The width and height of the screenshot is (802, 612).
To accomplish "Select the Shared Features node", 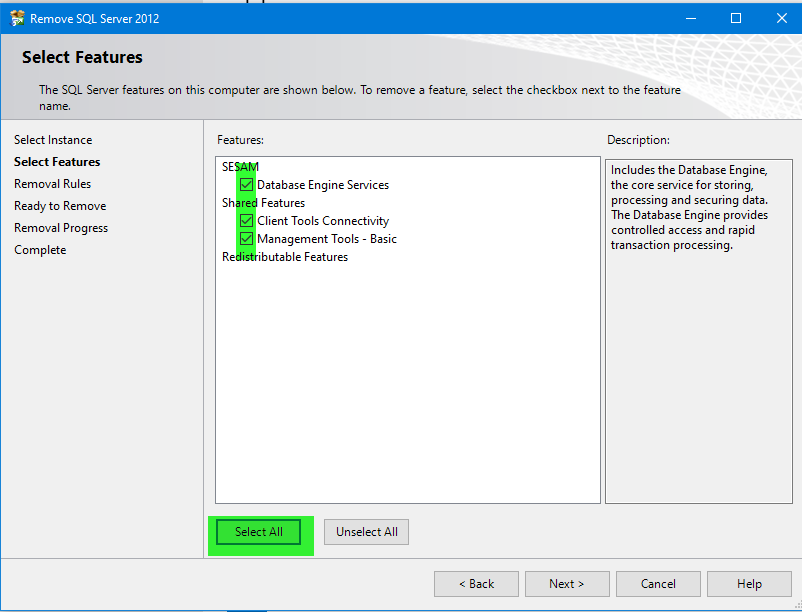I will click(263, 203).
